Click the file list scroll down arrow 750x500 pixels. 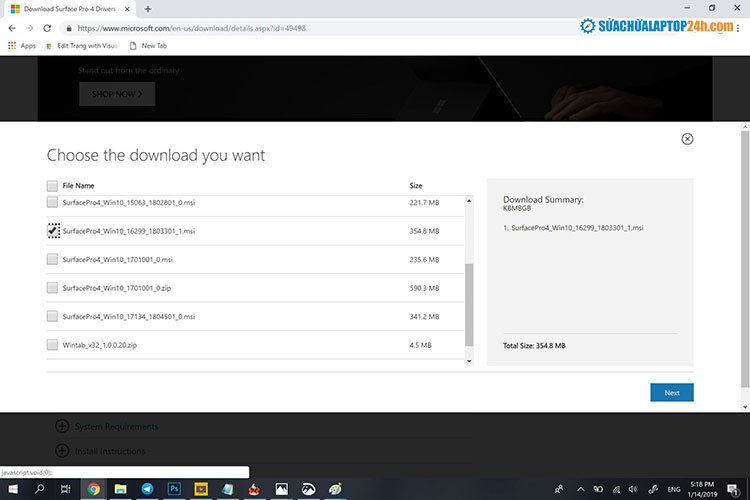pyautogui.click(x=469, y=361)
